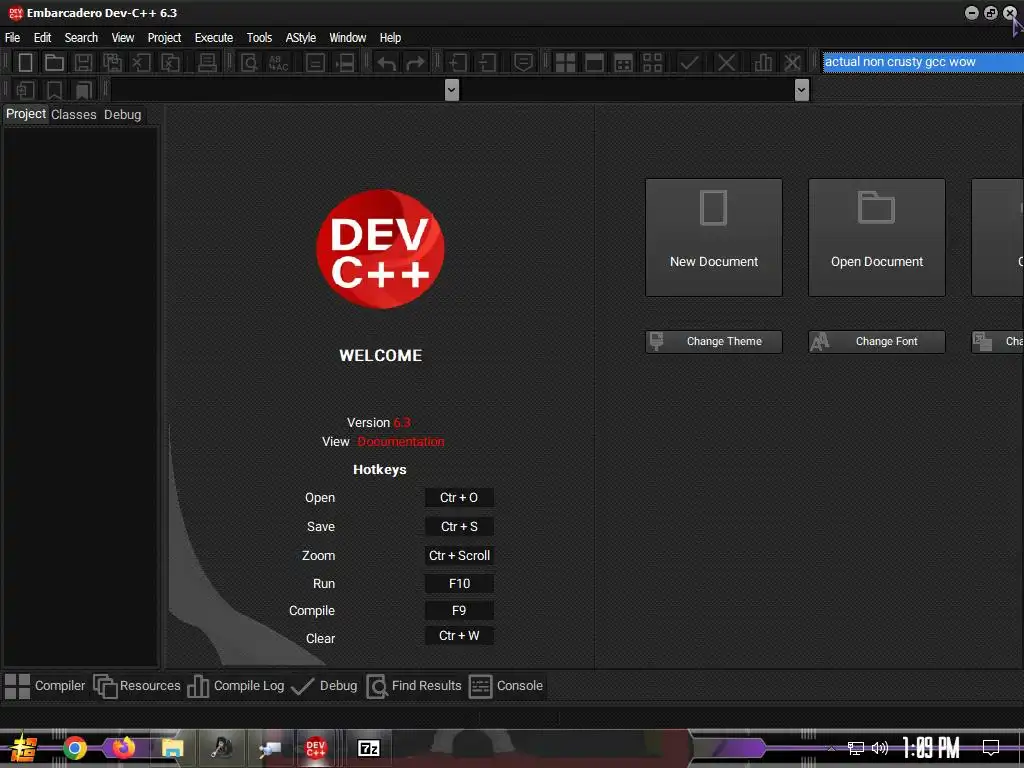The image size is (1024, 768).
Task: Click the red 6.3 version link
Action: click(x=402, y=423)
